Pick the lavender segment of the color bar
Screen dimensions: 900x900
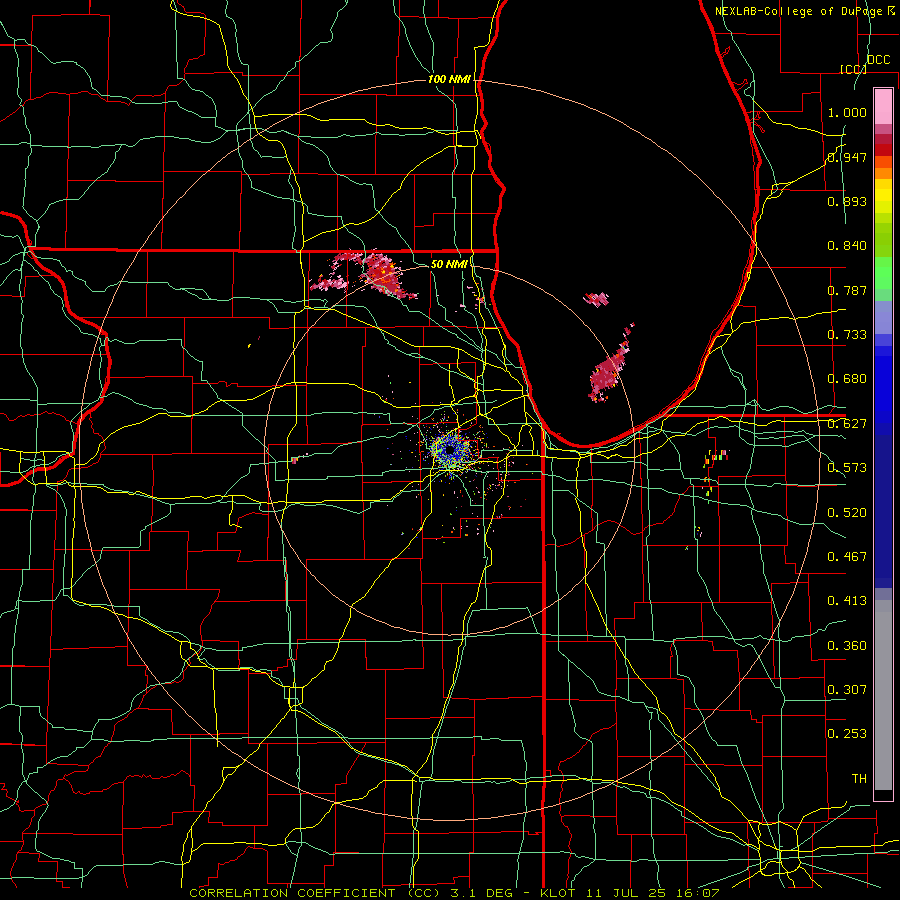click(x=883, y=317)
